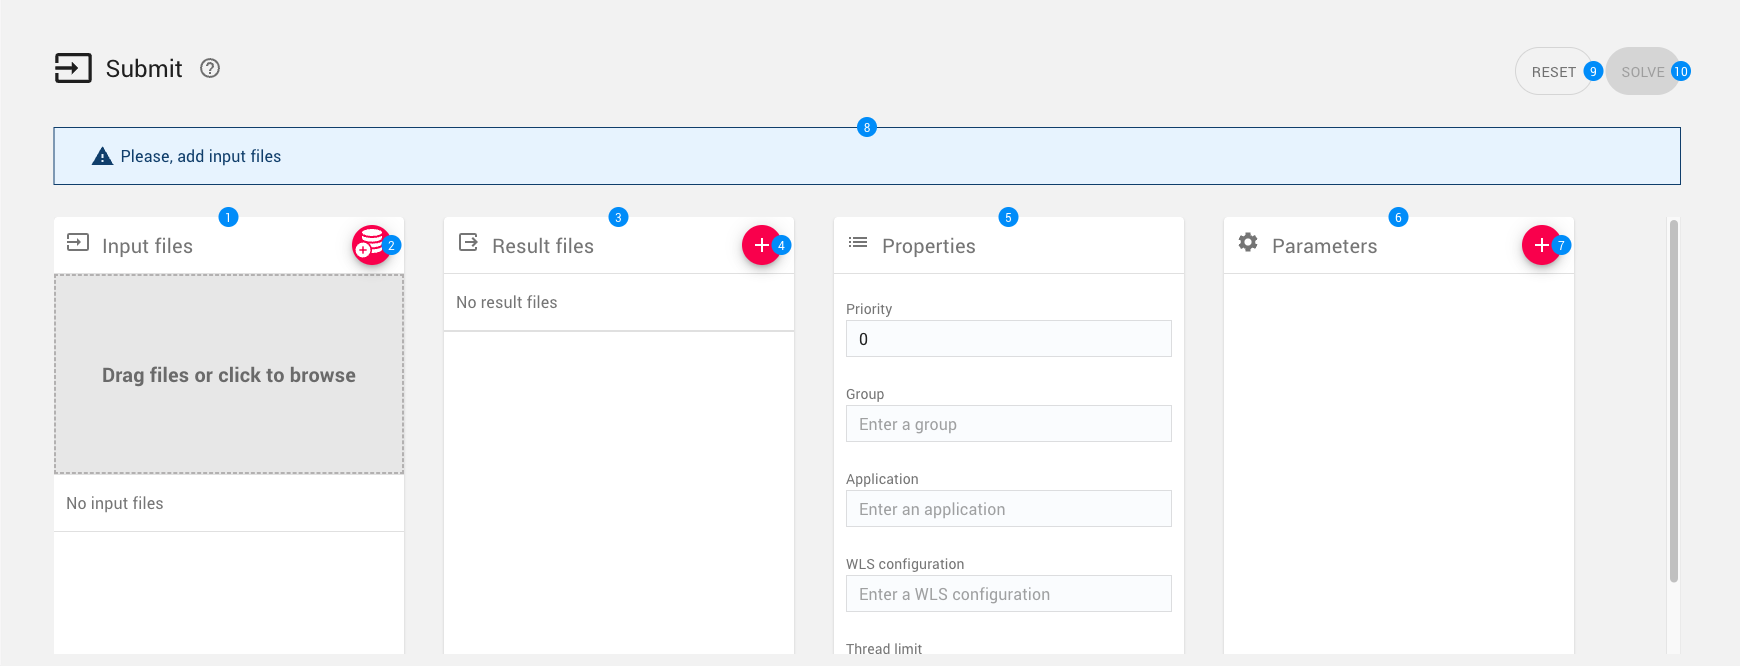
Task: Add a new result file
Action: click(x=761, y=245)
